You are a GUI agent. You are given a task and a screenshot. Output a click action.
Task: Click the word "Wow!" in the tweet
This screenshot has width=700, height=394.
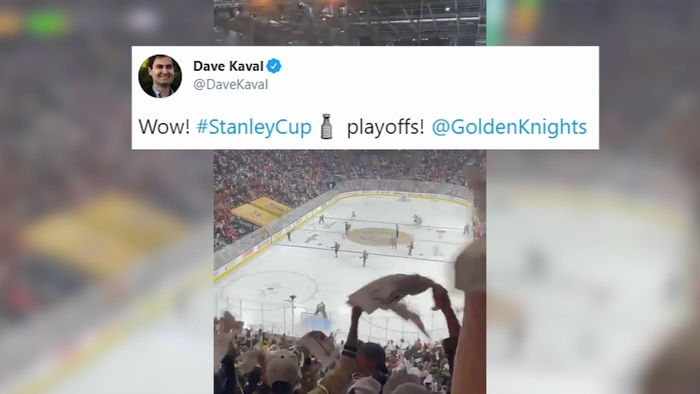tap(164, 127)
